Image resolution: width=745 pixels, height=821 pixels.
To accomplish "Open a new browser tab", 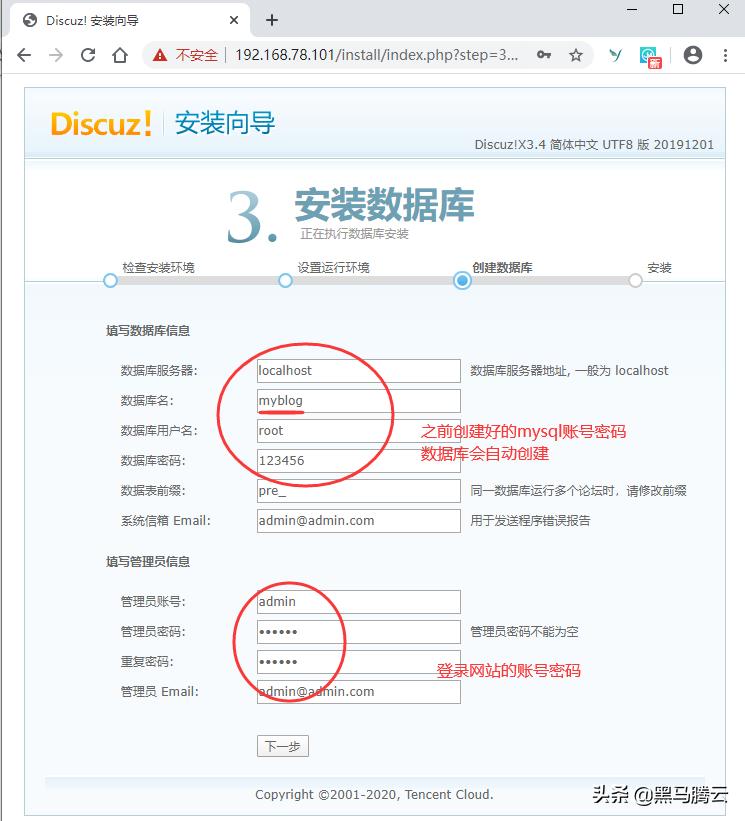I will 272,20.
